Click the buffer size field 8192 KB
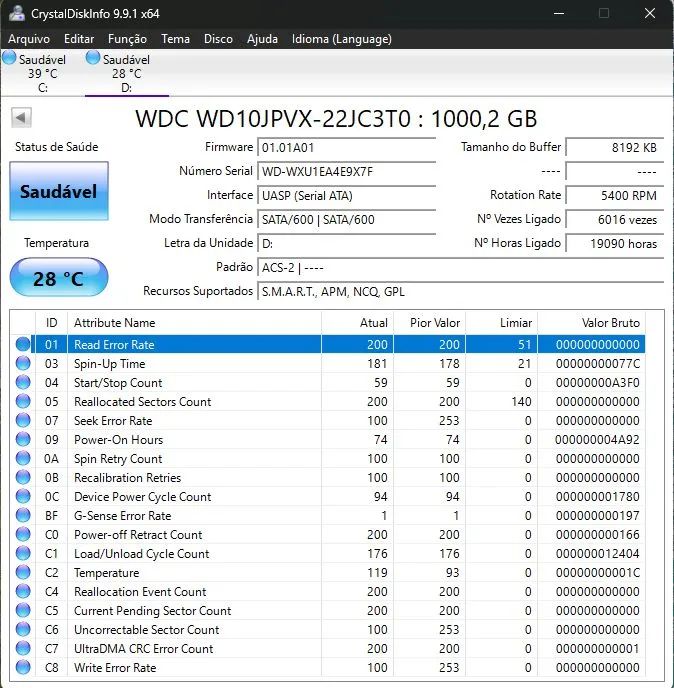The height and width of the screenshot is (688, 674). (x=615, y=147)
